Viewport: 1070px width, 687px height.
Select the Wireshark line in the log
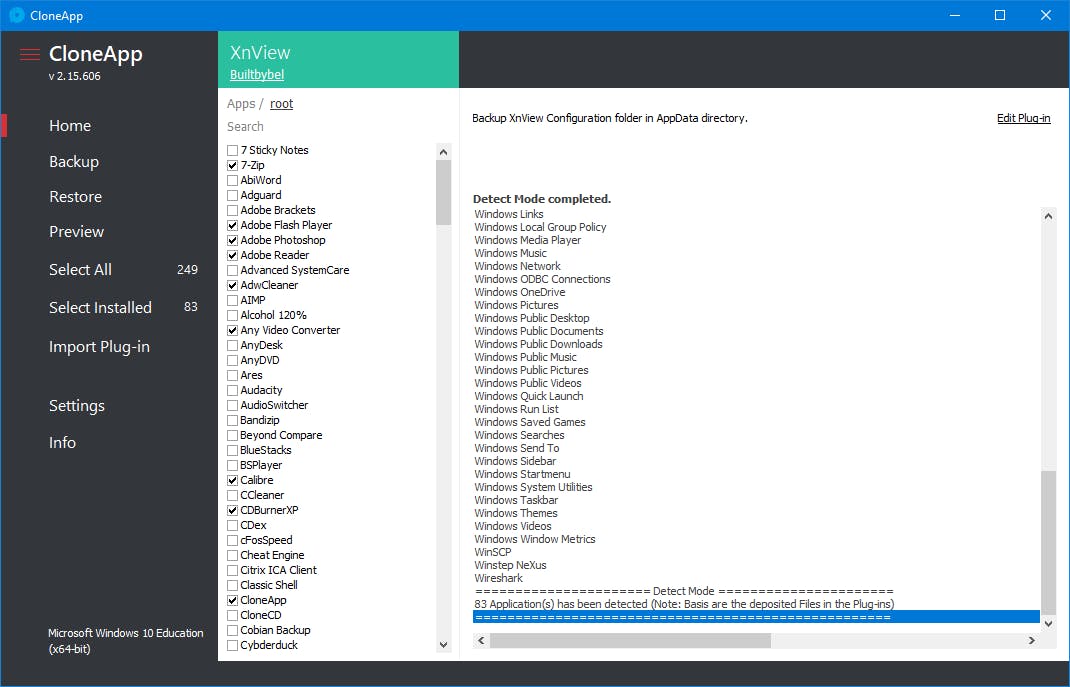click(x=499, y=578)
